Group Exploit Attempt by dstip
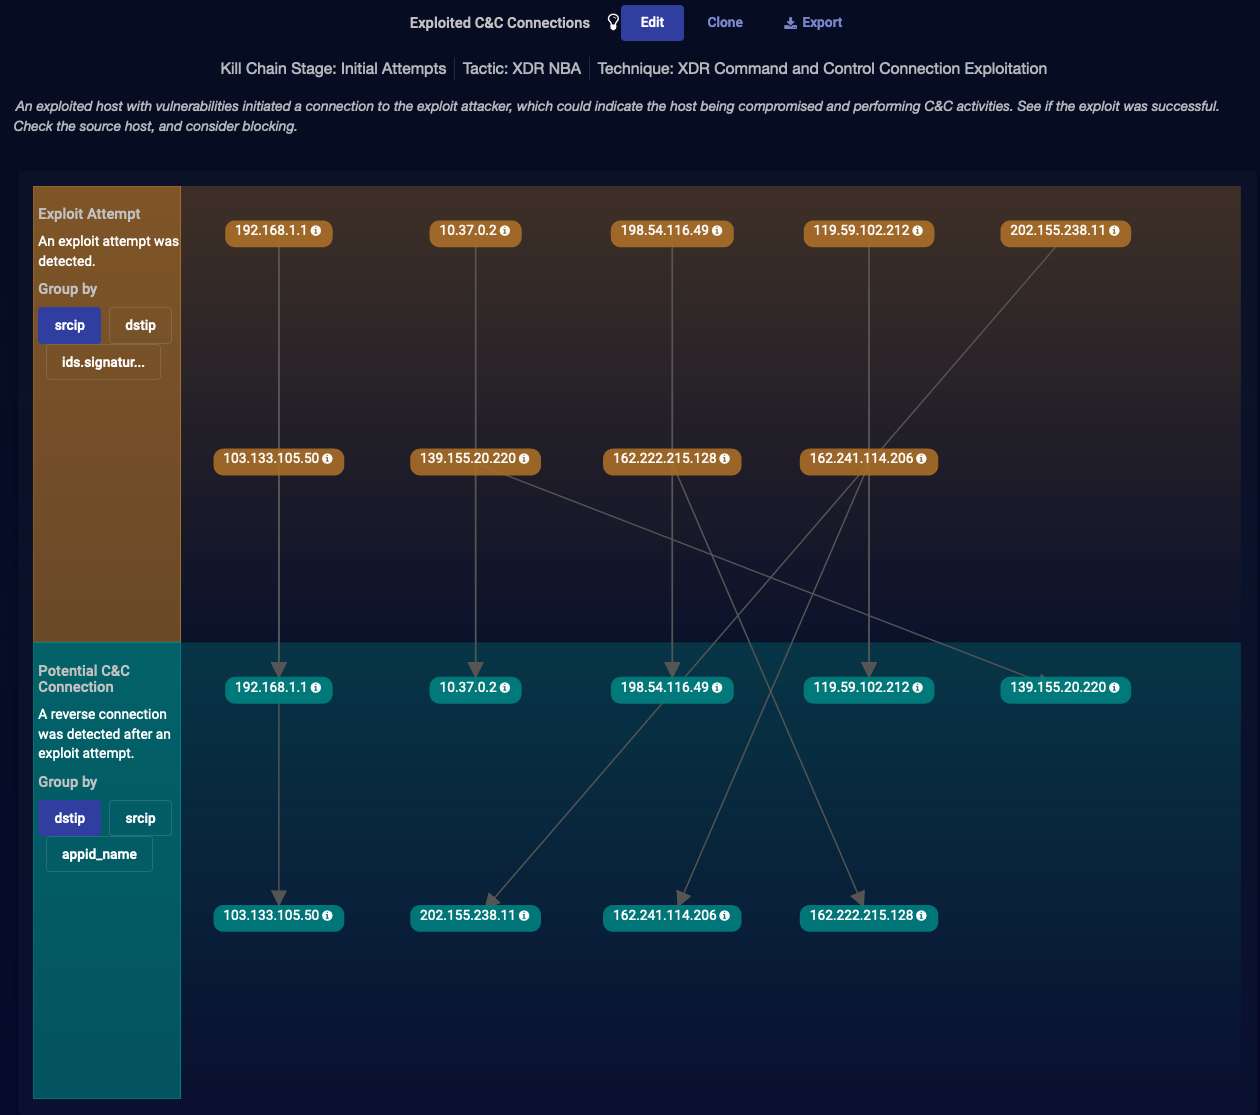Screen dimensions: 1260x1115 (x=140, y=326)
